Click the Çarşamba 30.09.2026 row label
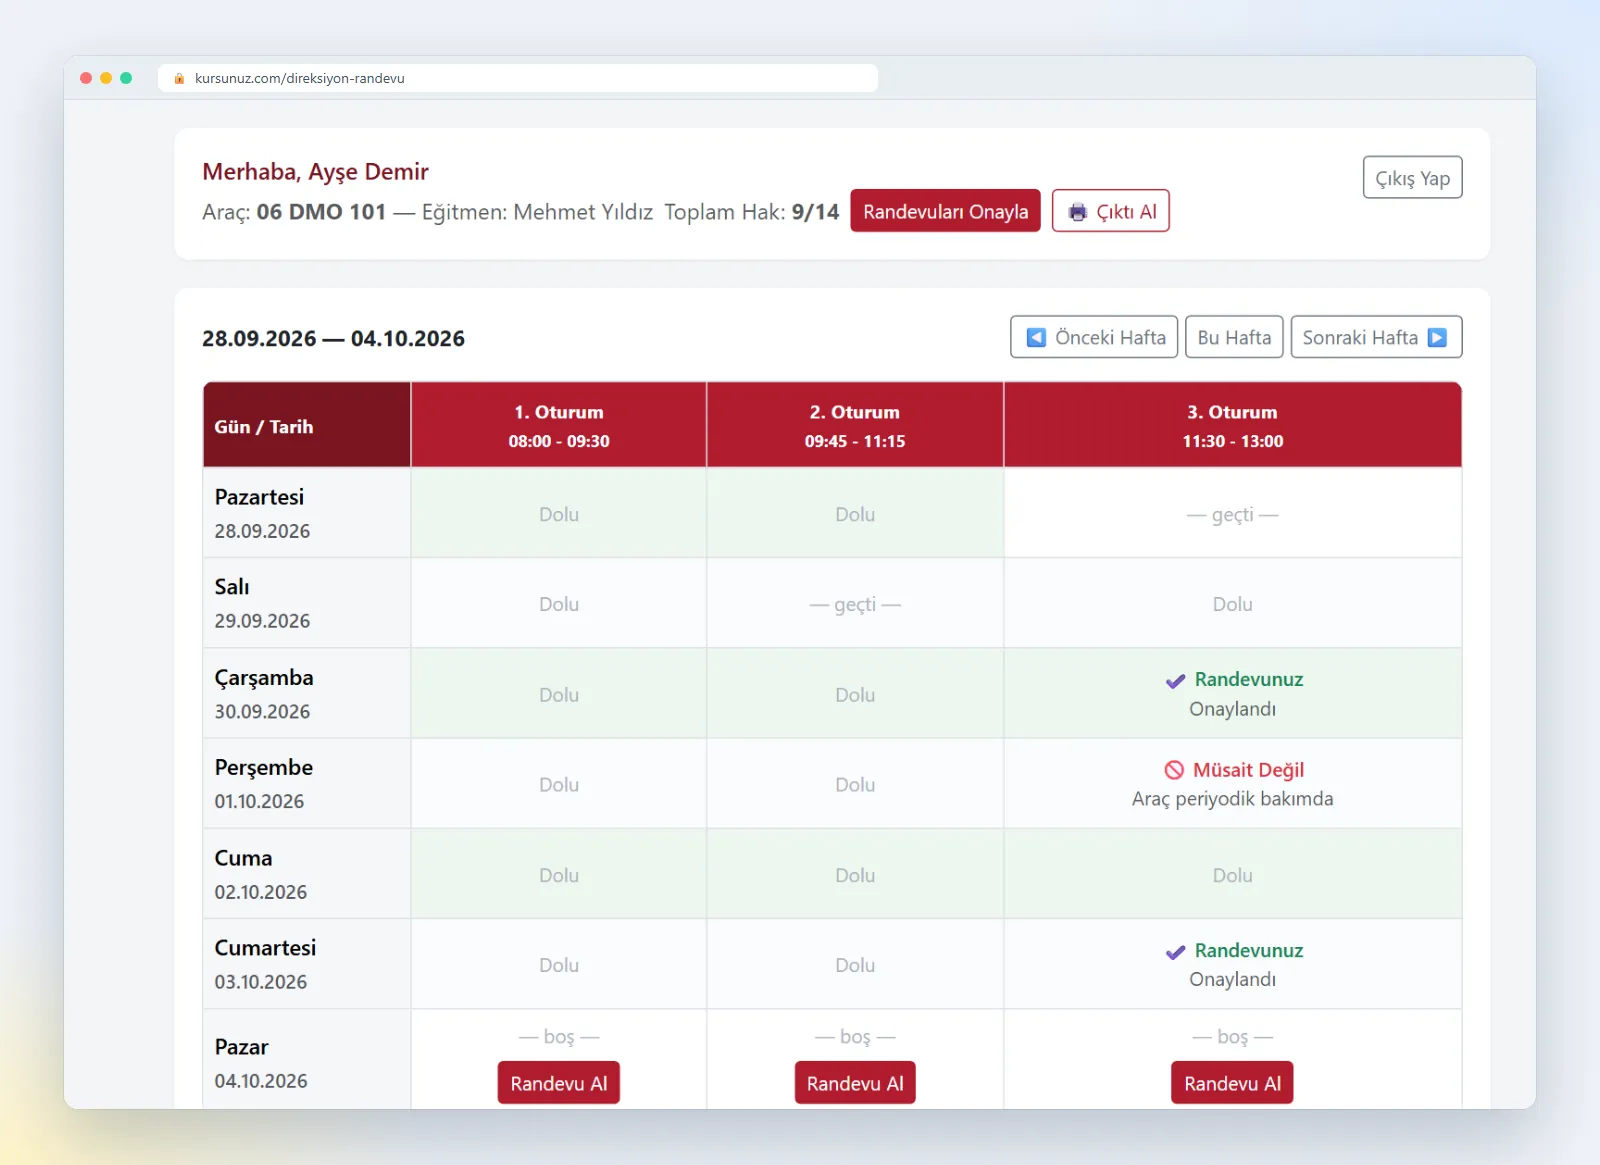 307,694
